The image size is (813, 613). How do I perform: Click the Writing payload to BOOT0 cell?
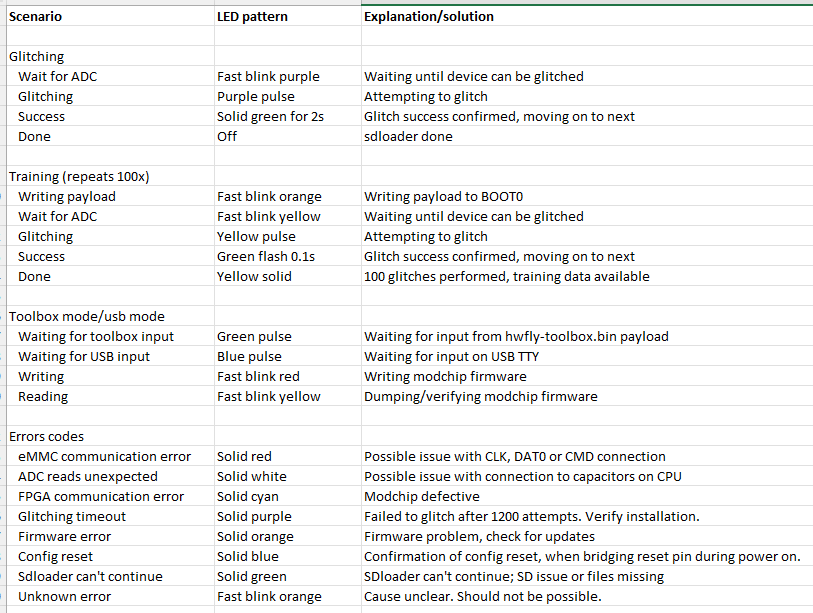(x=587, y=197)
